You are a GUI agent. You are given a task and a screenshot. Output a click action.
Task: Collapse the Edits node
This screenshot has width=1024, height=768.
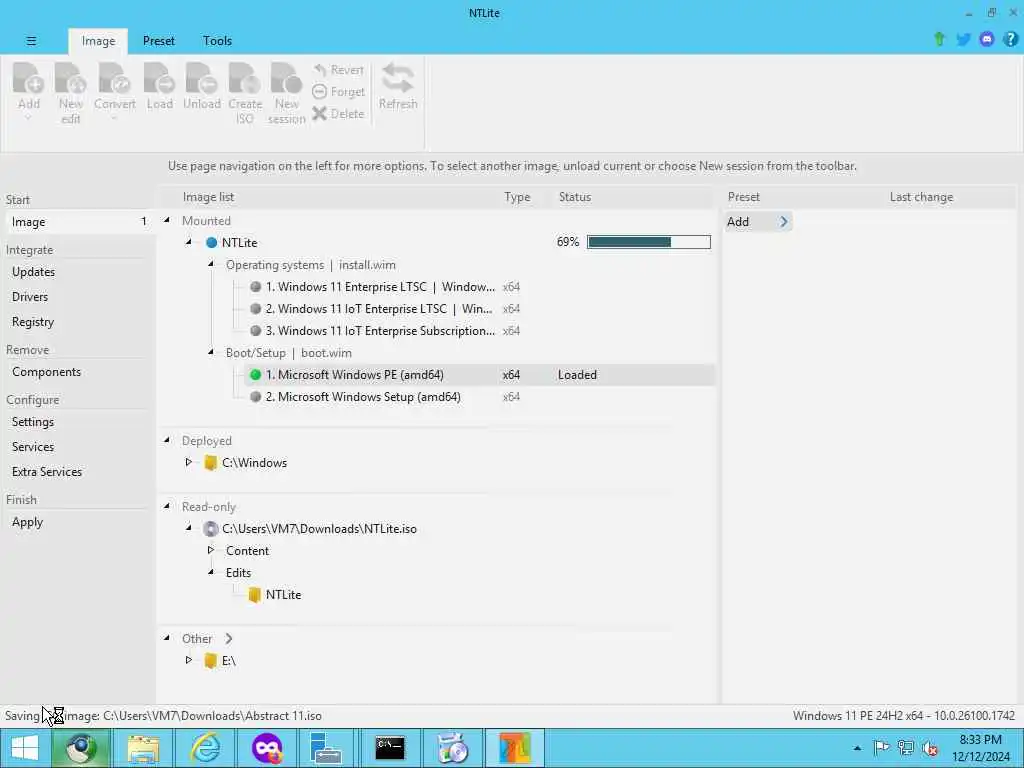pos(211,572)
